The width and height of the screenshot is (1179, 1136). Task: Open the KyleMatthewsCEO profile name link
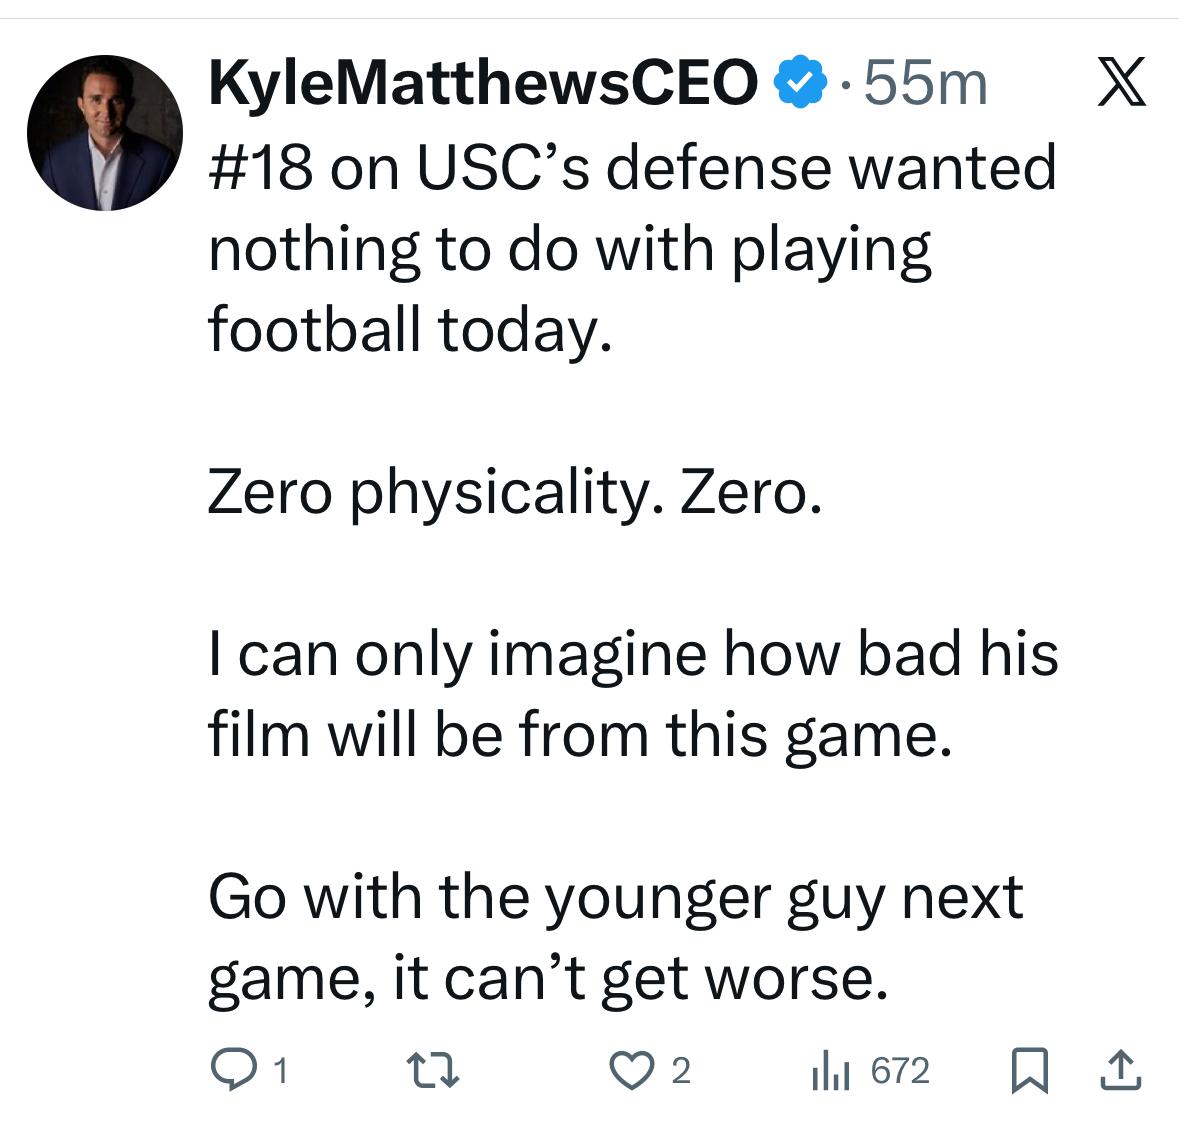483,82
